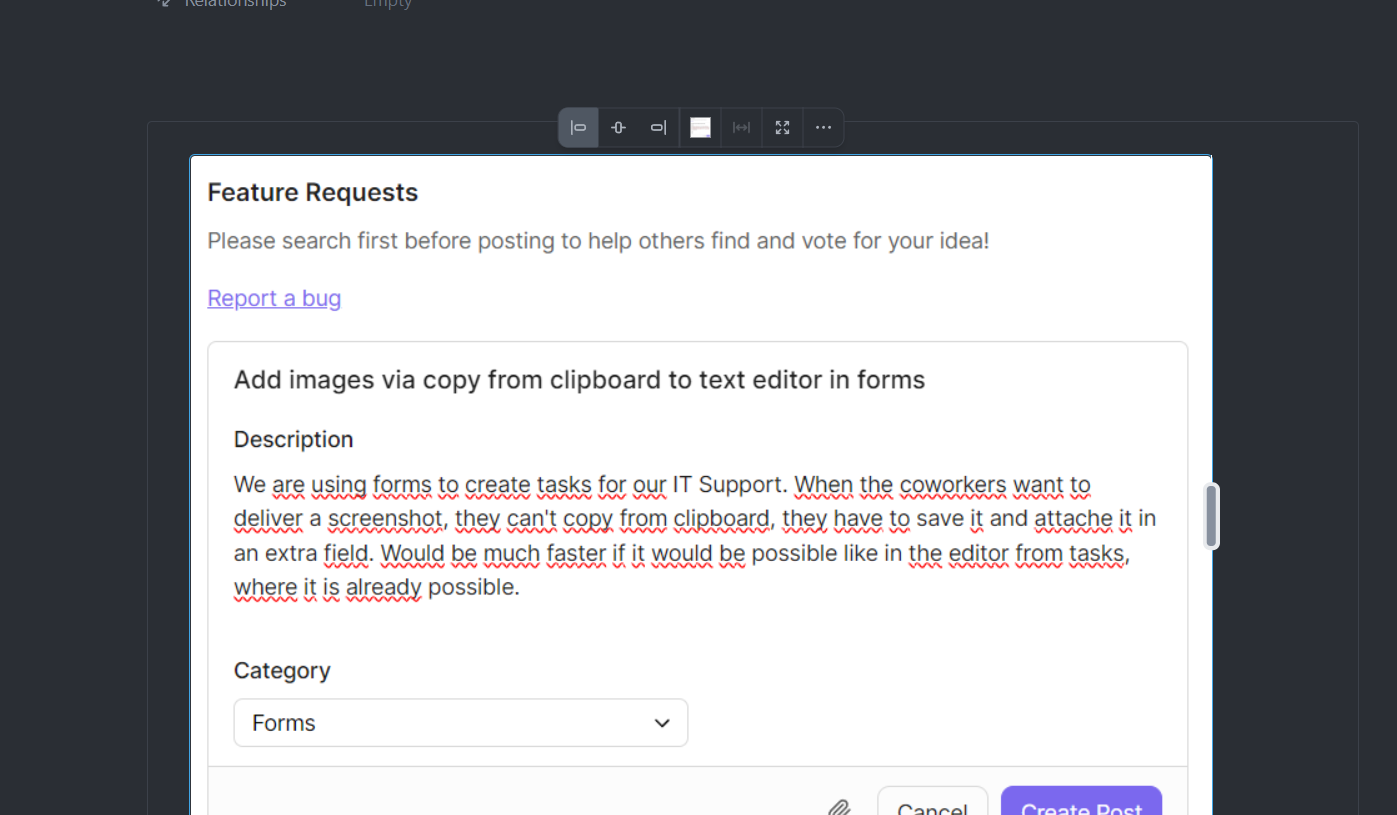Expand the embed to fullscreen view
The height and width of the screenshot is (815, 1397).
tap(782, 128)
